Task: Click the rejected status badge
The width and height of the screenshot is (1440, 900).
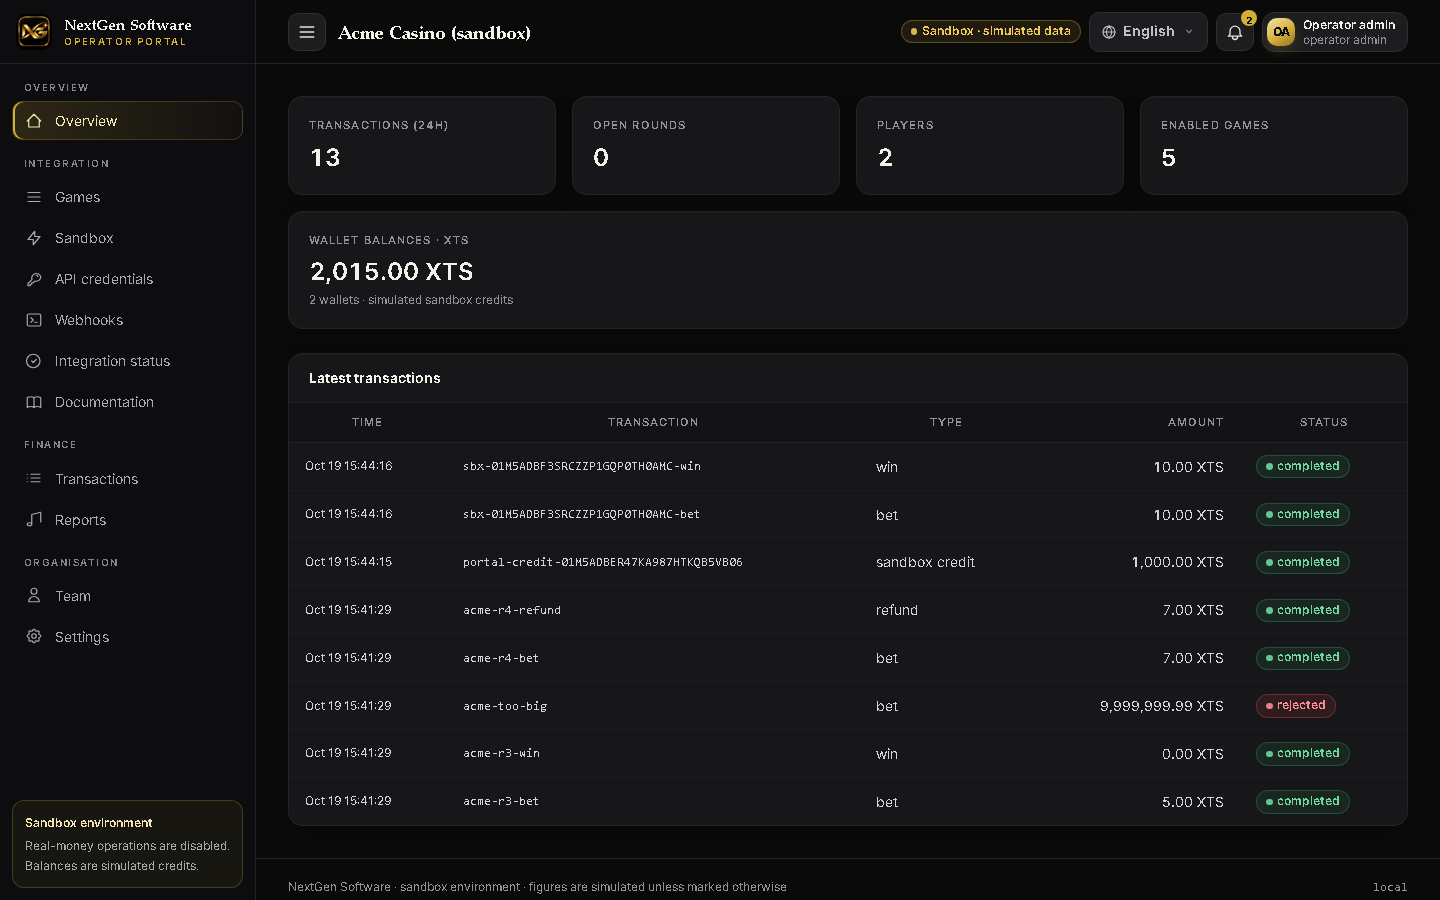Action: 1296,706
